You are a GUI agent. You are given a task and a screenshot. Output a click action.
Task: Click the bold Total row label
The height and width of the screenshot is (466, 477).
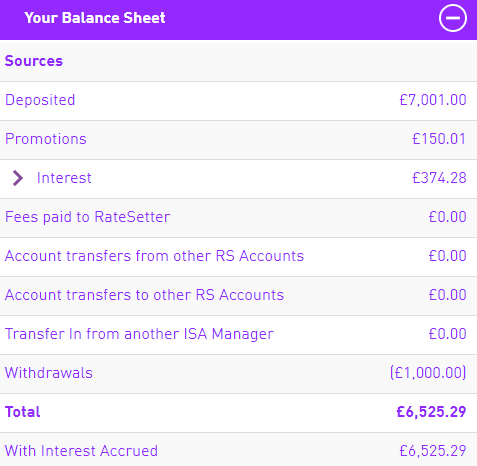(x=23, y=412)
